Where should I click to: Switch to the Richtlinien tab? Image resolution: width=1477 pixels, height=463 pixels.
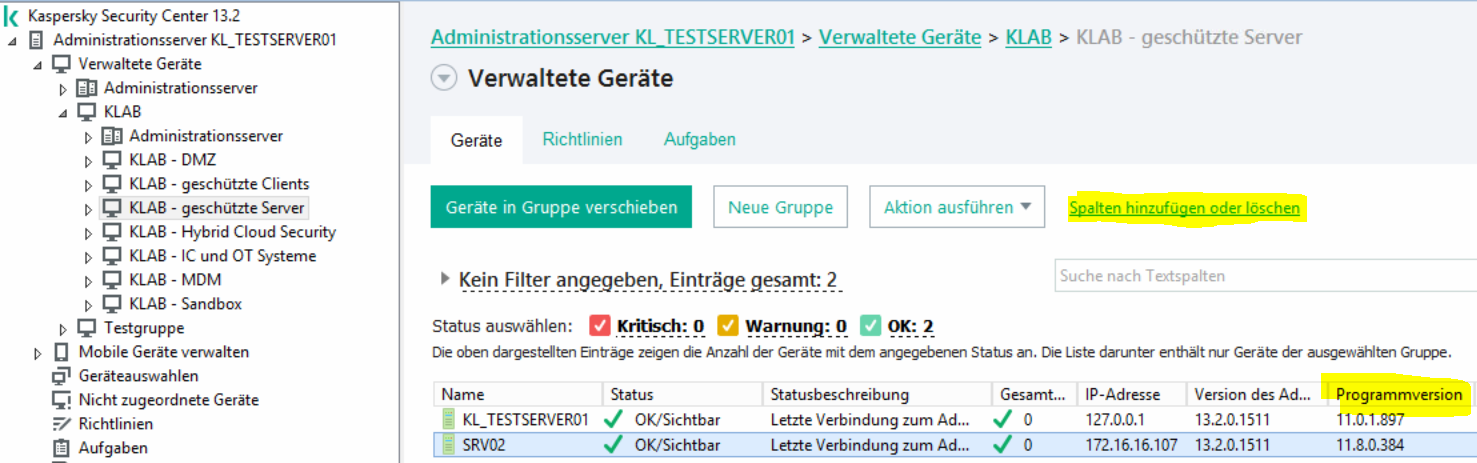582,139
